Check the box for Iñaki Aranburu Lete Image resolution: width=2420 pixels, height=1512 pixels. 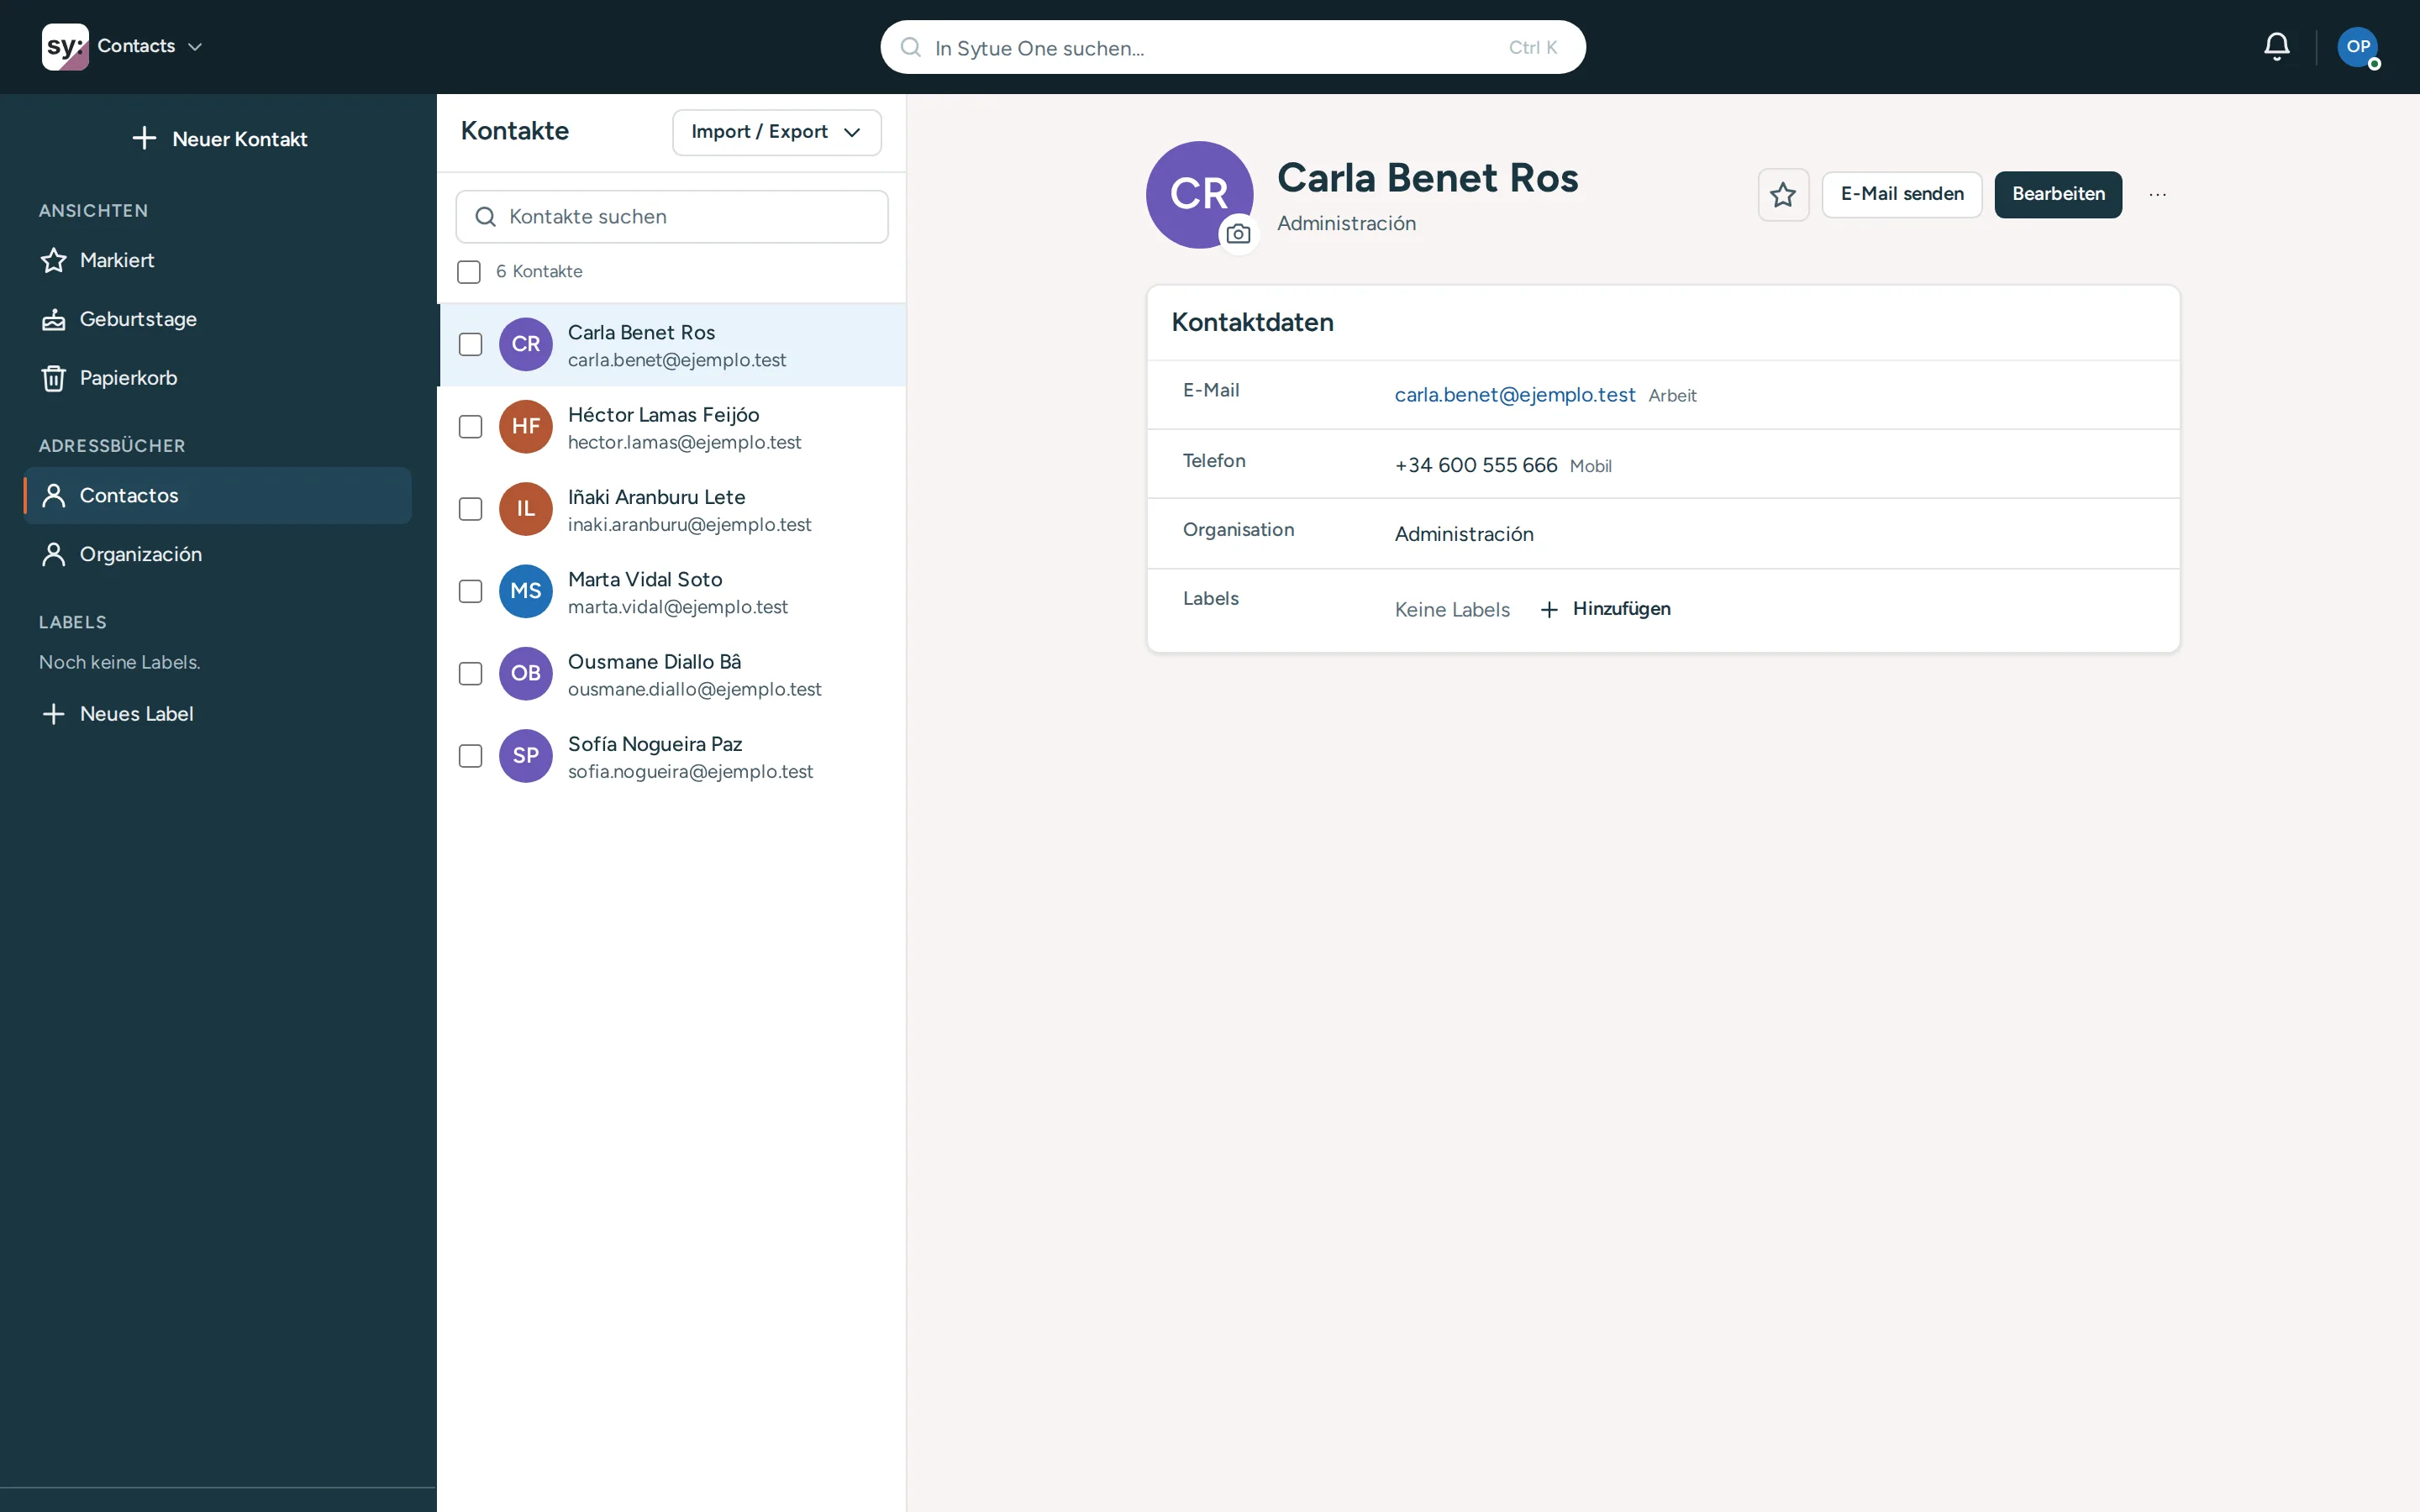tap(470, 509)
